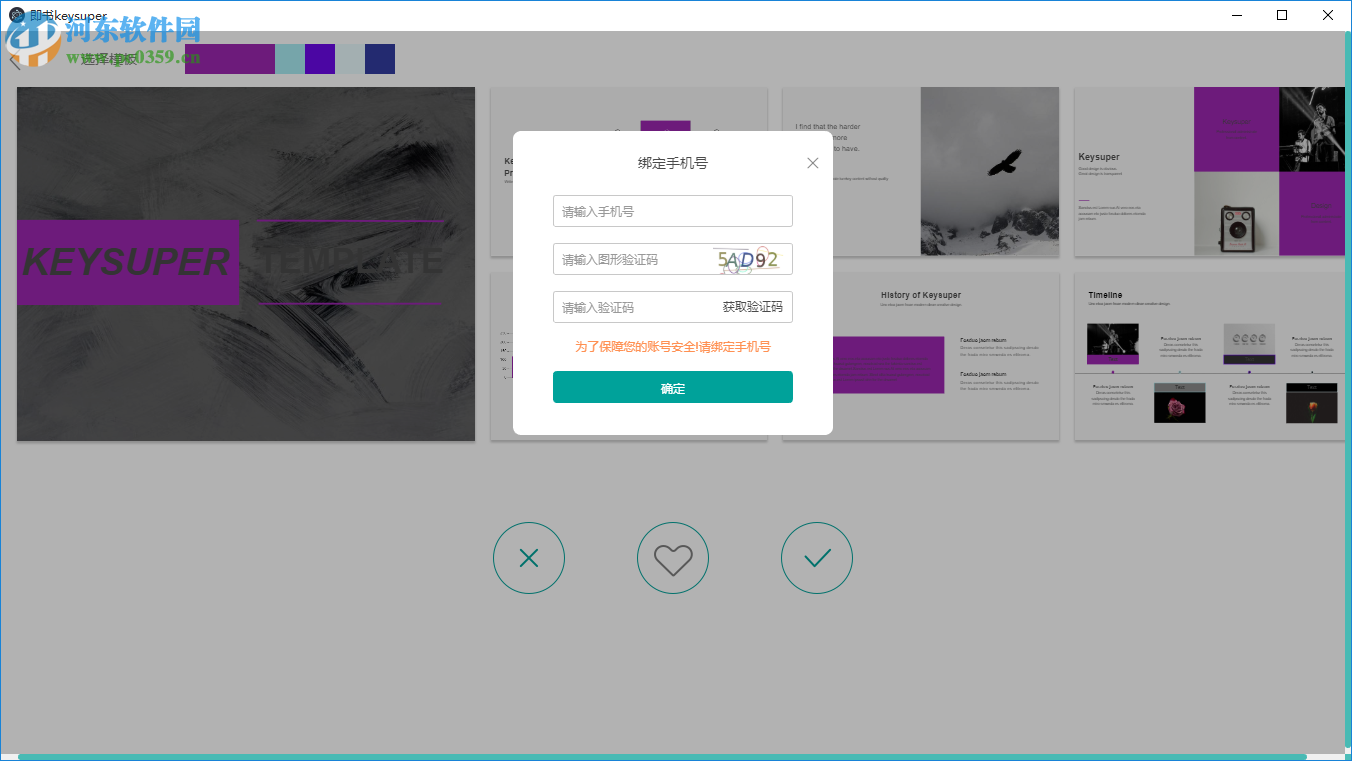The width and height of the screenshot is (1352, 761).
Task: Click 获取验证码 to request a code
Action: click(753, 307)
